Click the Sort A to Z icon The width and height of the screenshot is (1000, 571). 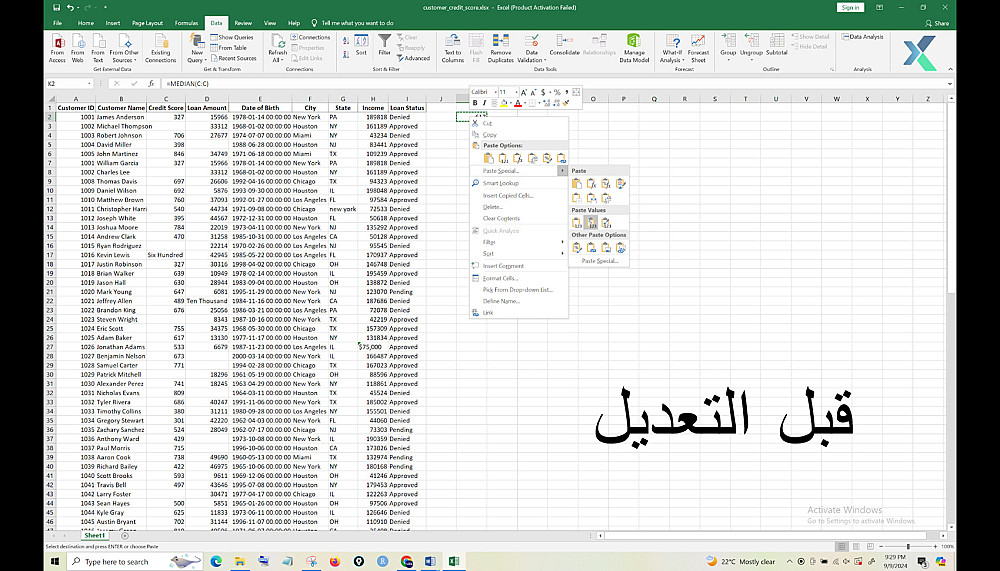click(346, 40)
